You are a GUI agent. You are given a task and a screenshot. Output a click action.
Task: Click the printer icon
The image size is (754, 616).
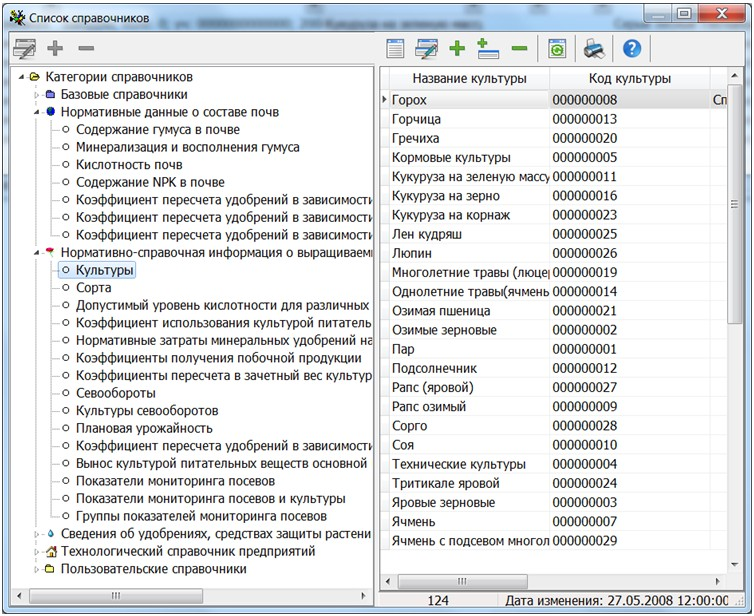594,48
